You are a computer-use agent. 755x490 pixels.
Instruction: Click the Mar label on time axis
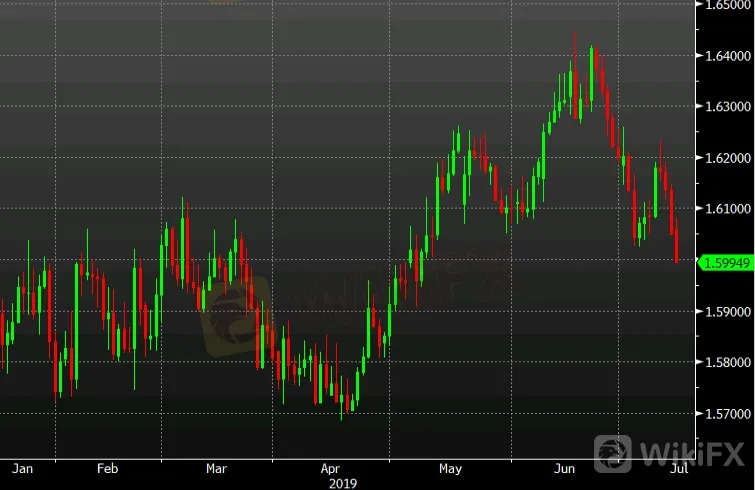pyautogui.click(x=216, y=469)
